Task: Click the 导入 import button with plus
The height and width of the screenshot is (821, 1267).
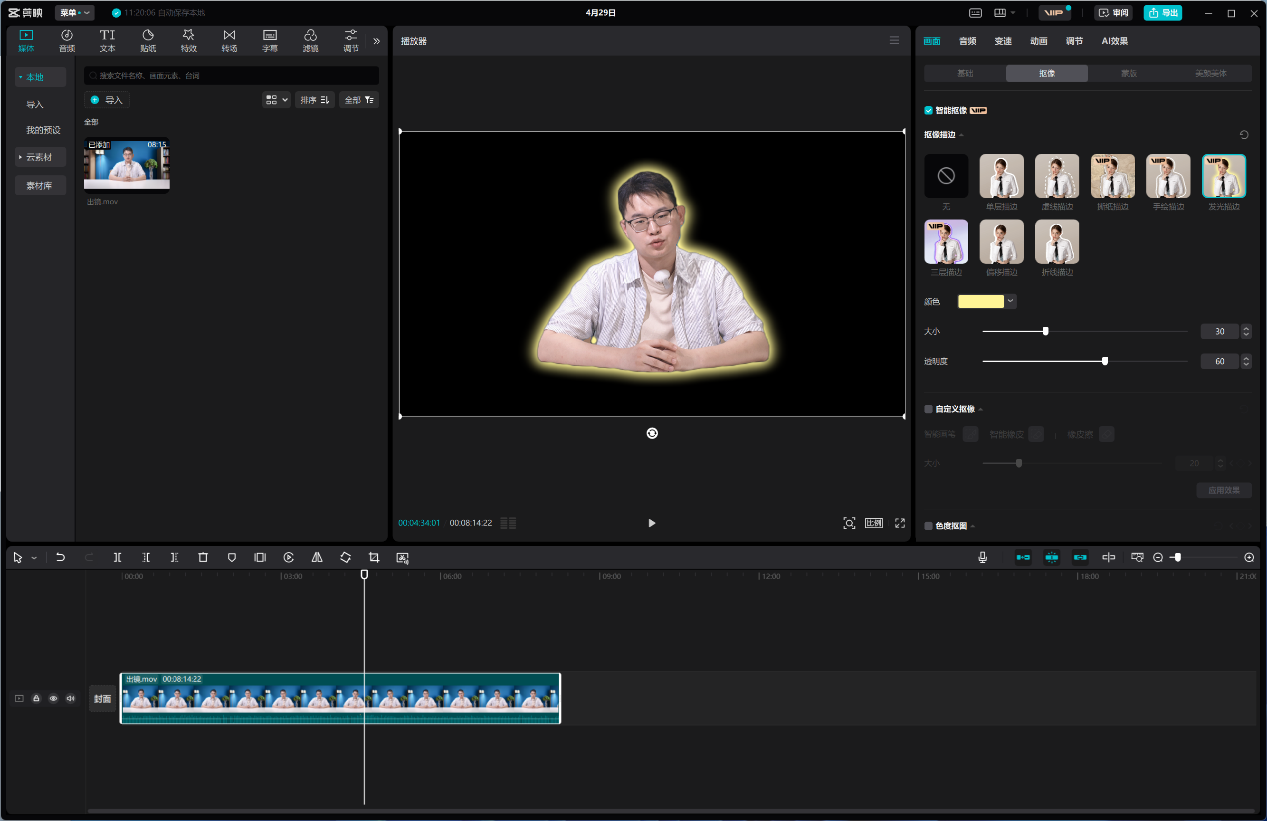Action: [107, 100]
